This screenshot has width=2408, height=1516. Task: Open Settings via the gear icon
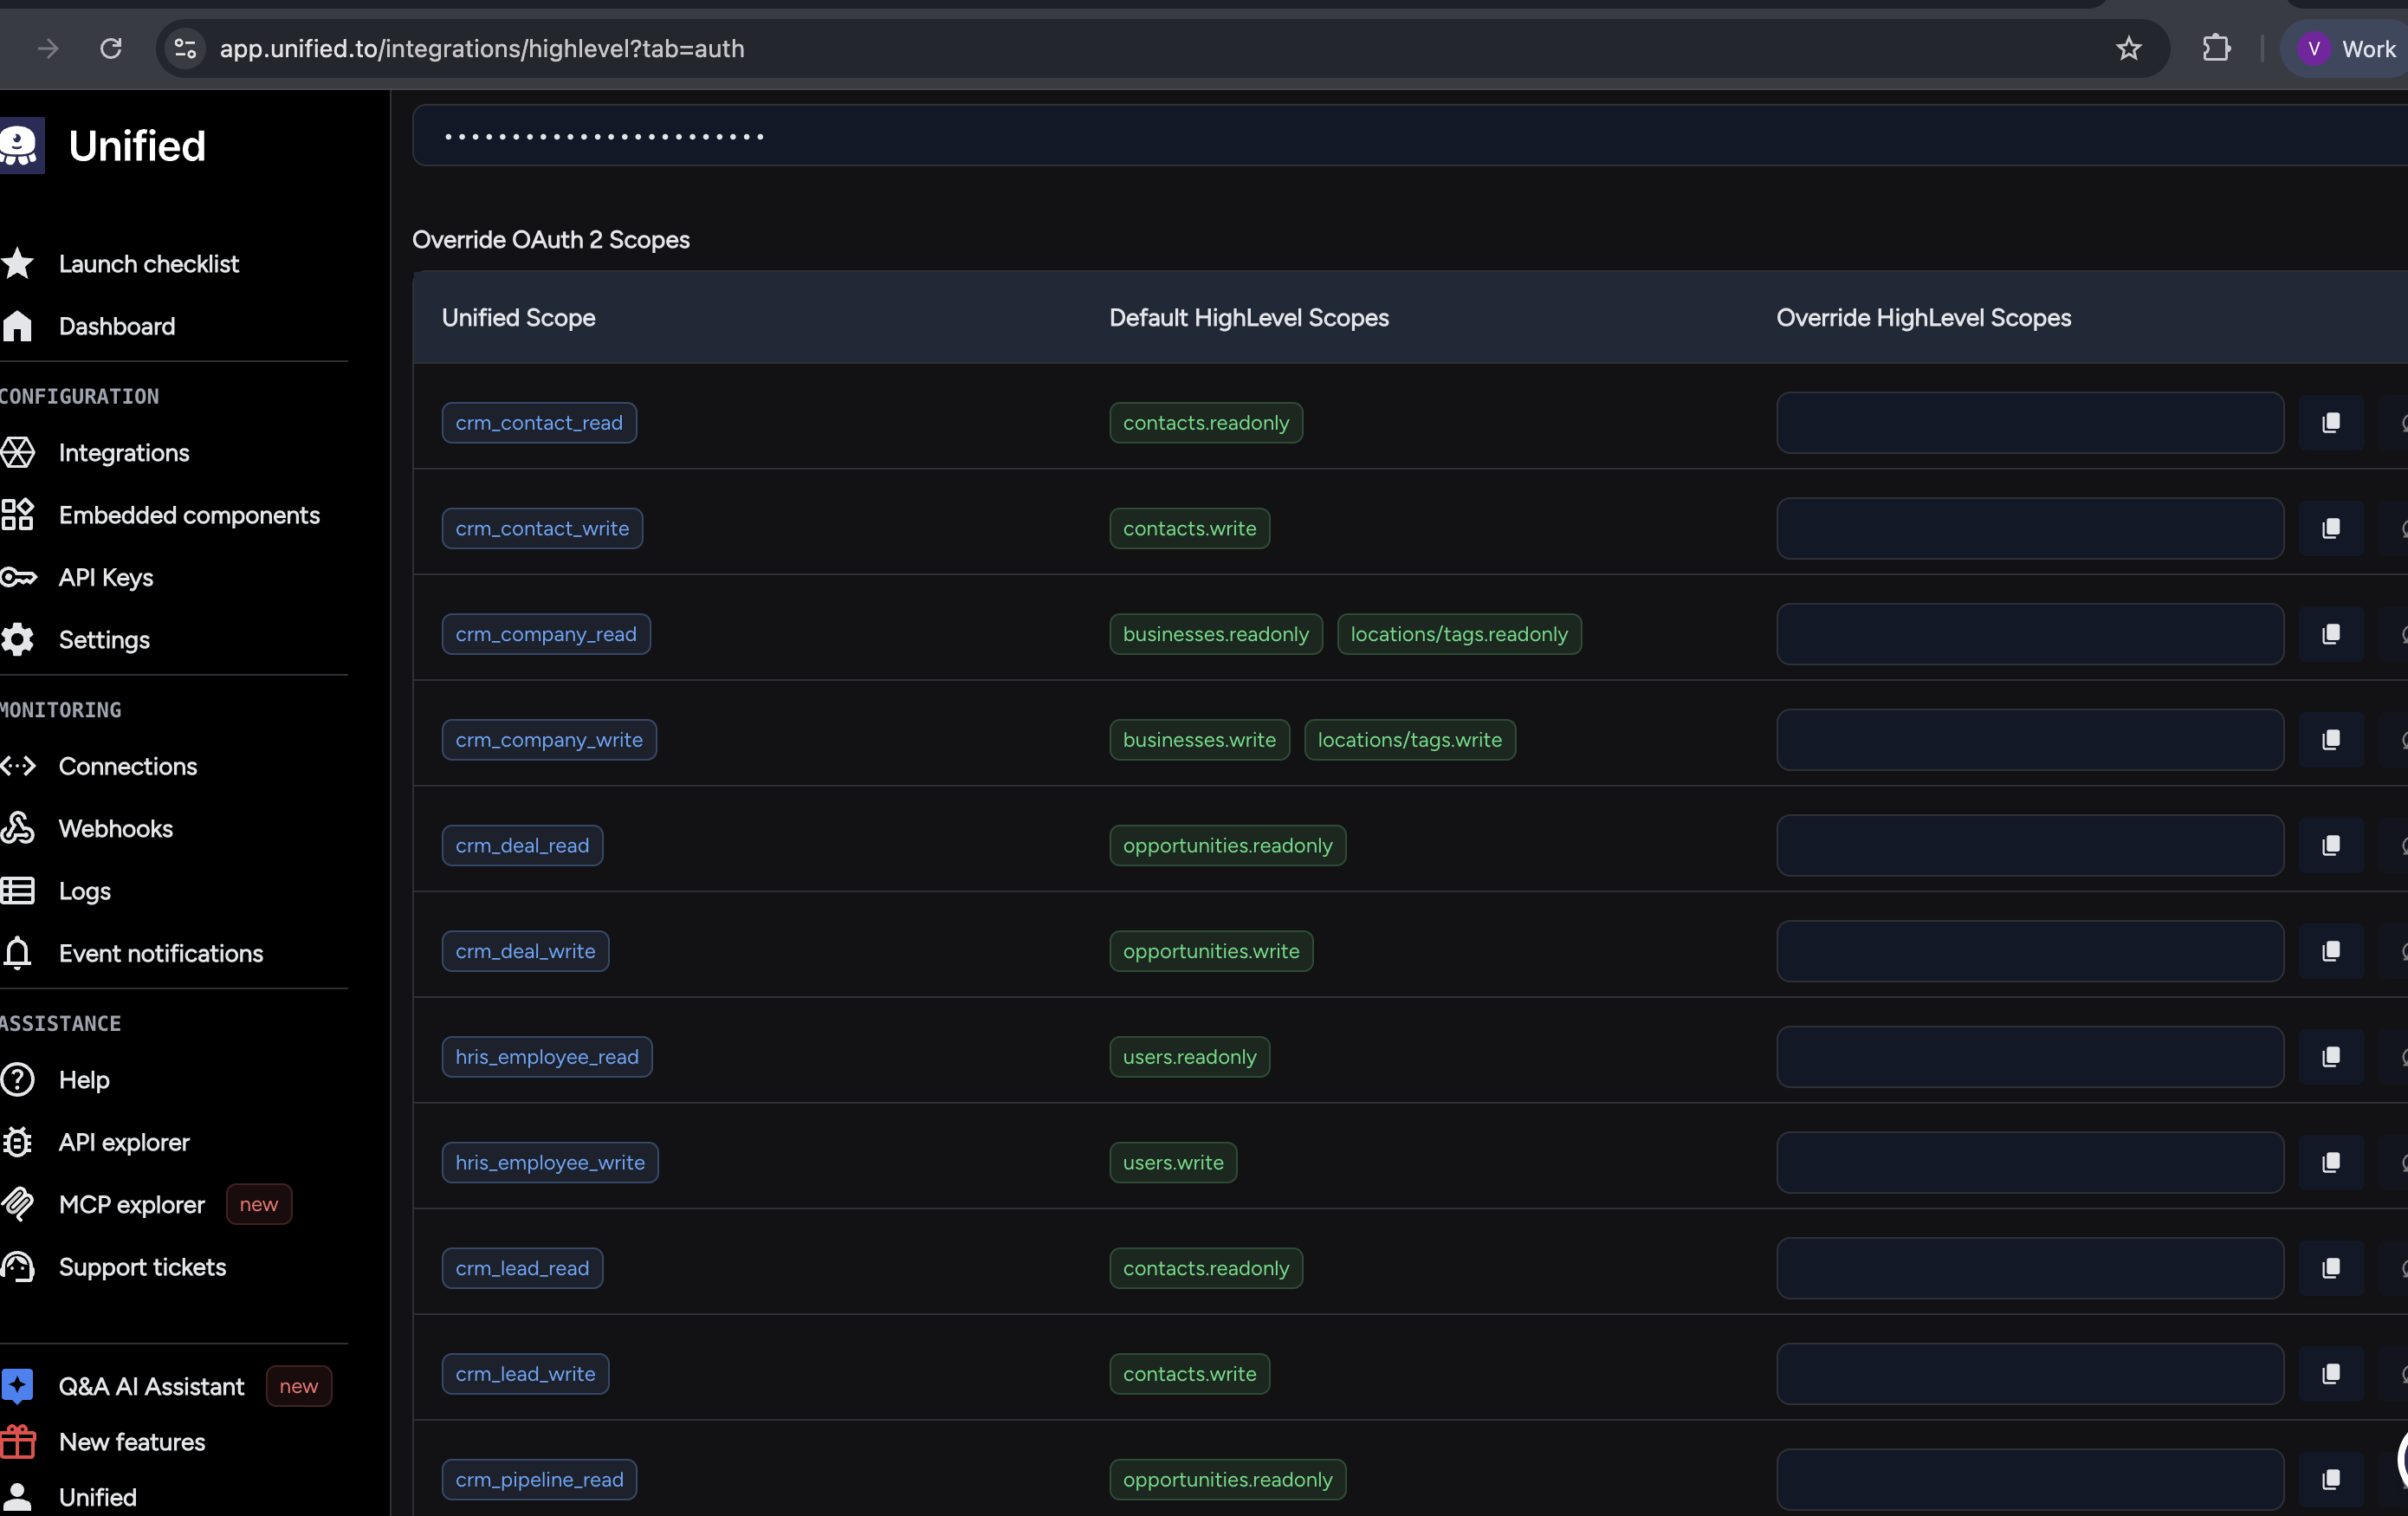18,640
